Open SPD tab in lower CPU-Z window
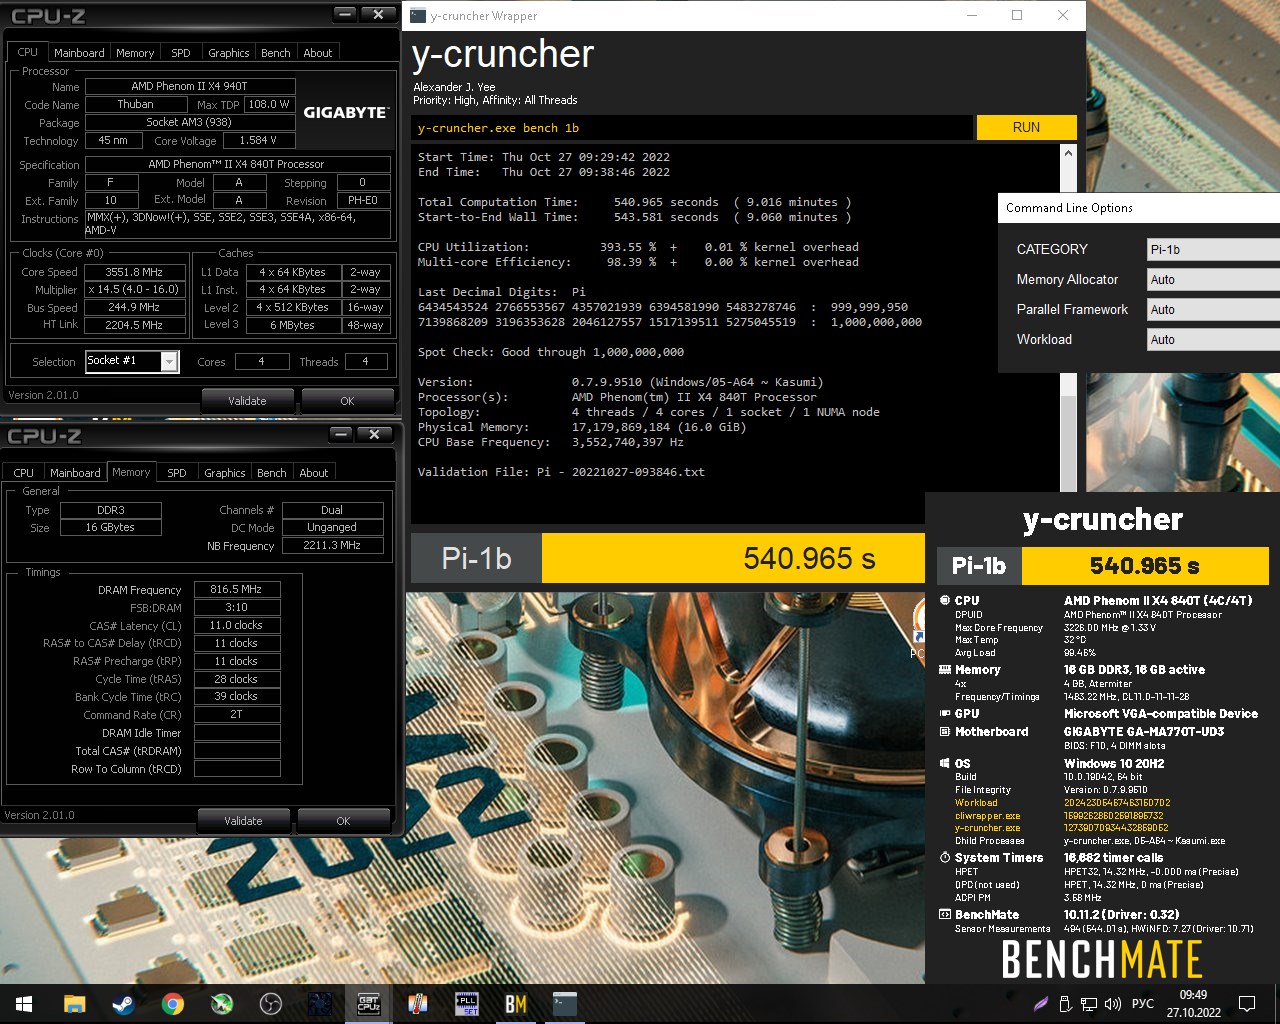Screen dimensions: 1280x1024 [x=177, y=473]
